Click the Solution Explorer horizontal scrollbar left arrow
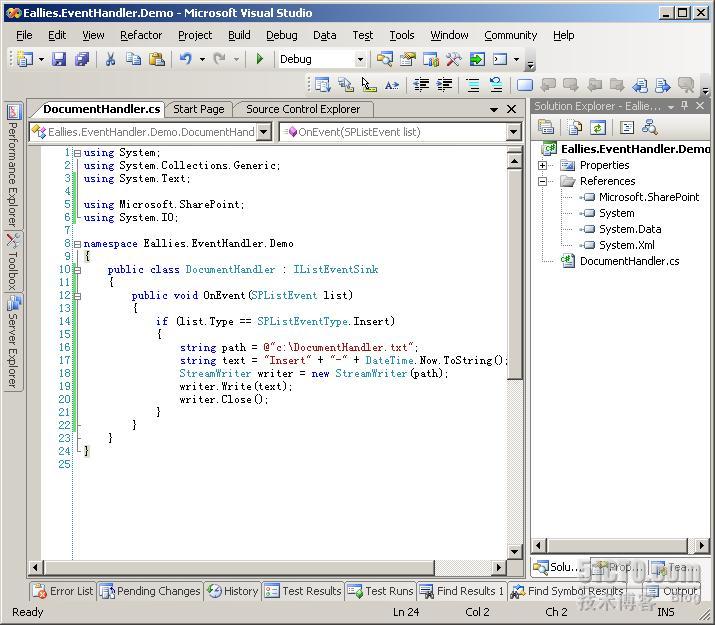This screenshot has height=625, width=715. pyautogui.click(x=539, y=545)
